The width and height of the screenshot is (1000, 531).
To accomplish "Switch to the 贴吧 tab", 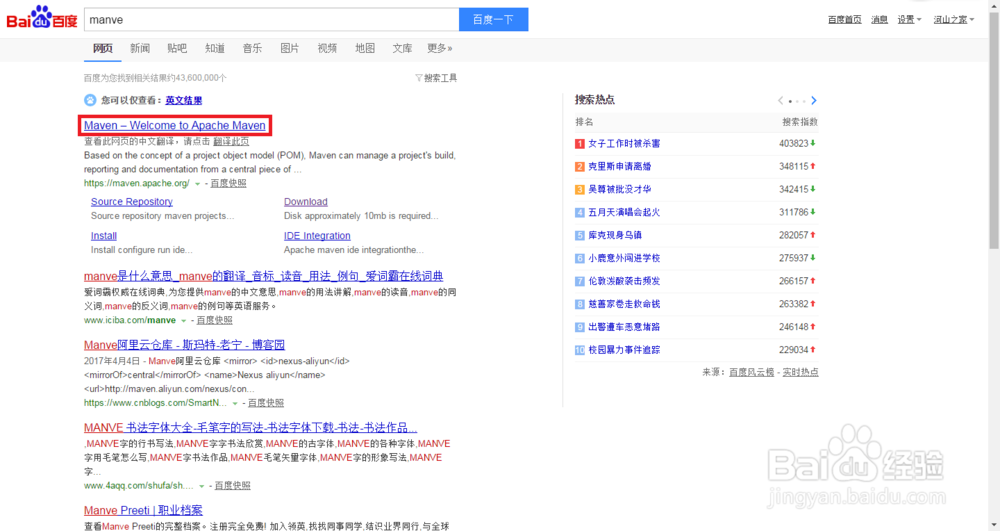I will point(177,48).
